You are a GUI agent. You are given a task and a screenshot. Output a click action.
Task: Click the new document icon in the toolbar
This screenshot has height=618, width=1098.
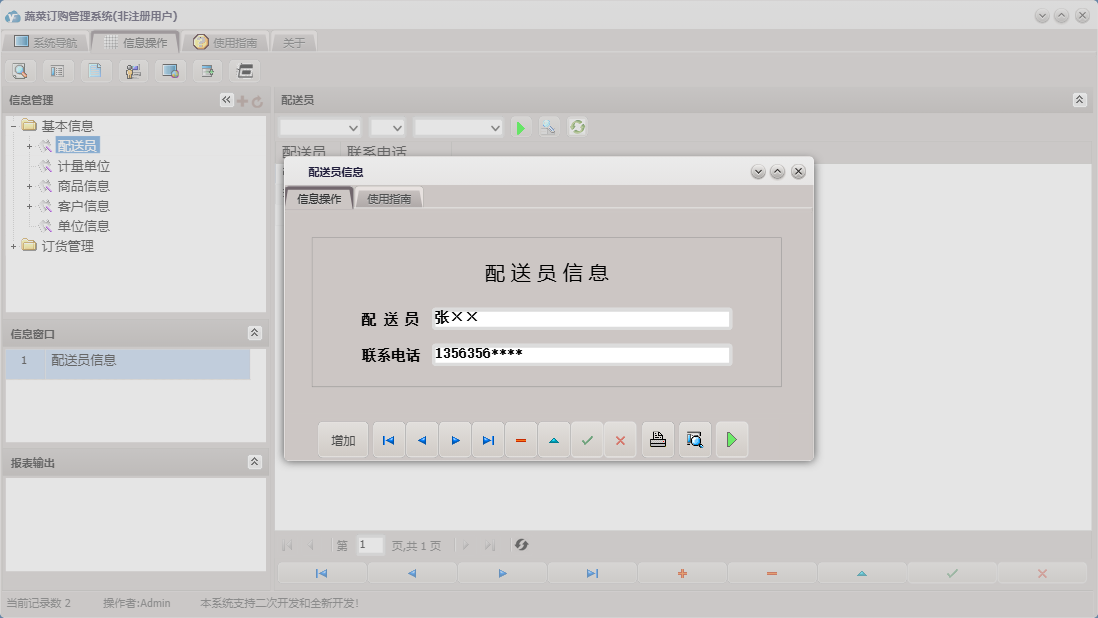click(x=95, y=71)
